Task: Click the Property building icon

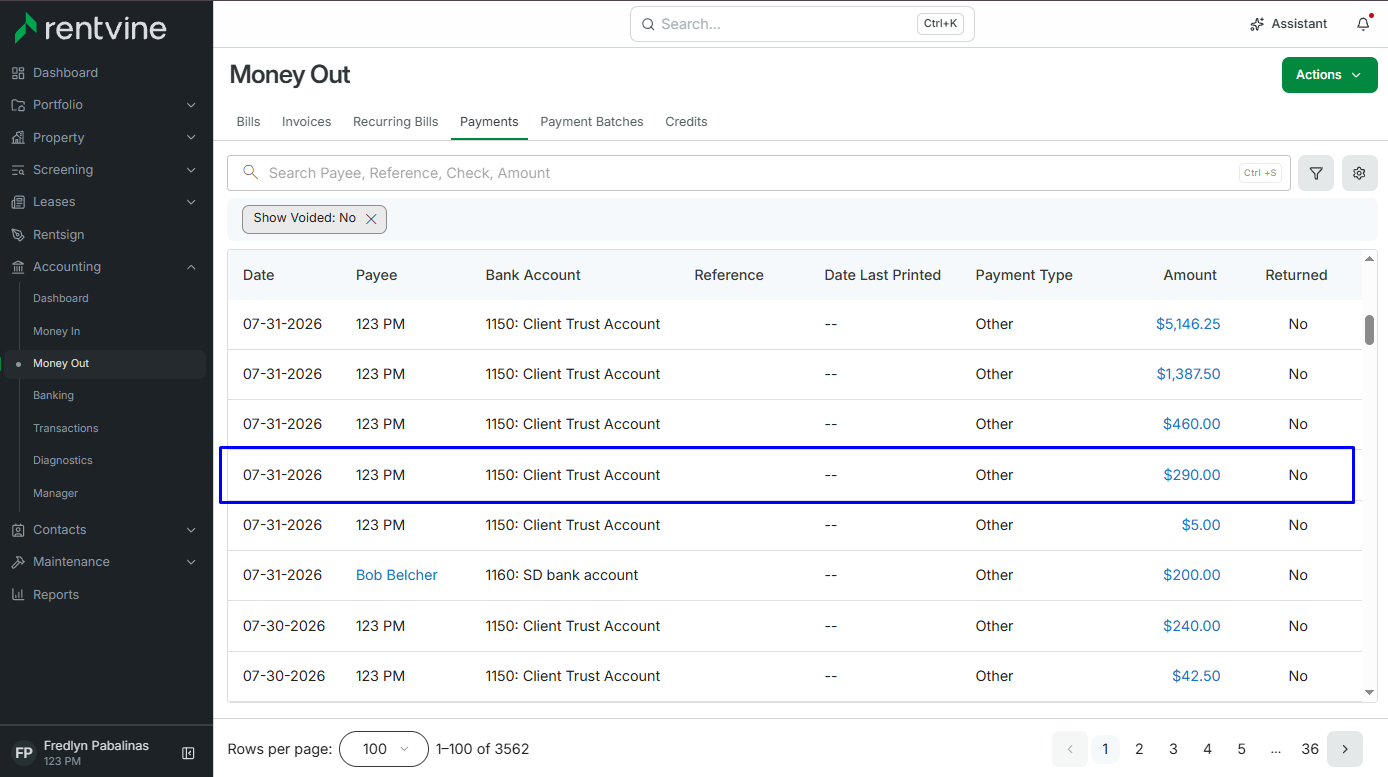Action: point(18,138)
